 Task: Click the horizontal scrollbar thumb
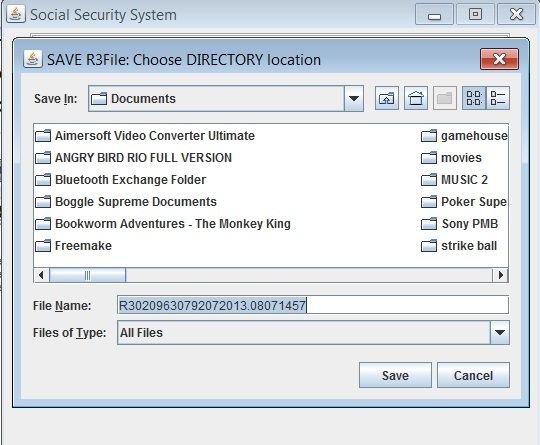click(87, 275)
